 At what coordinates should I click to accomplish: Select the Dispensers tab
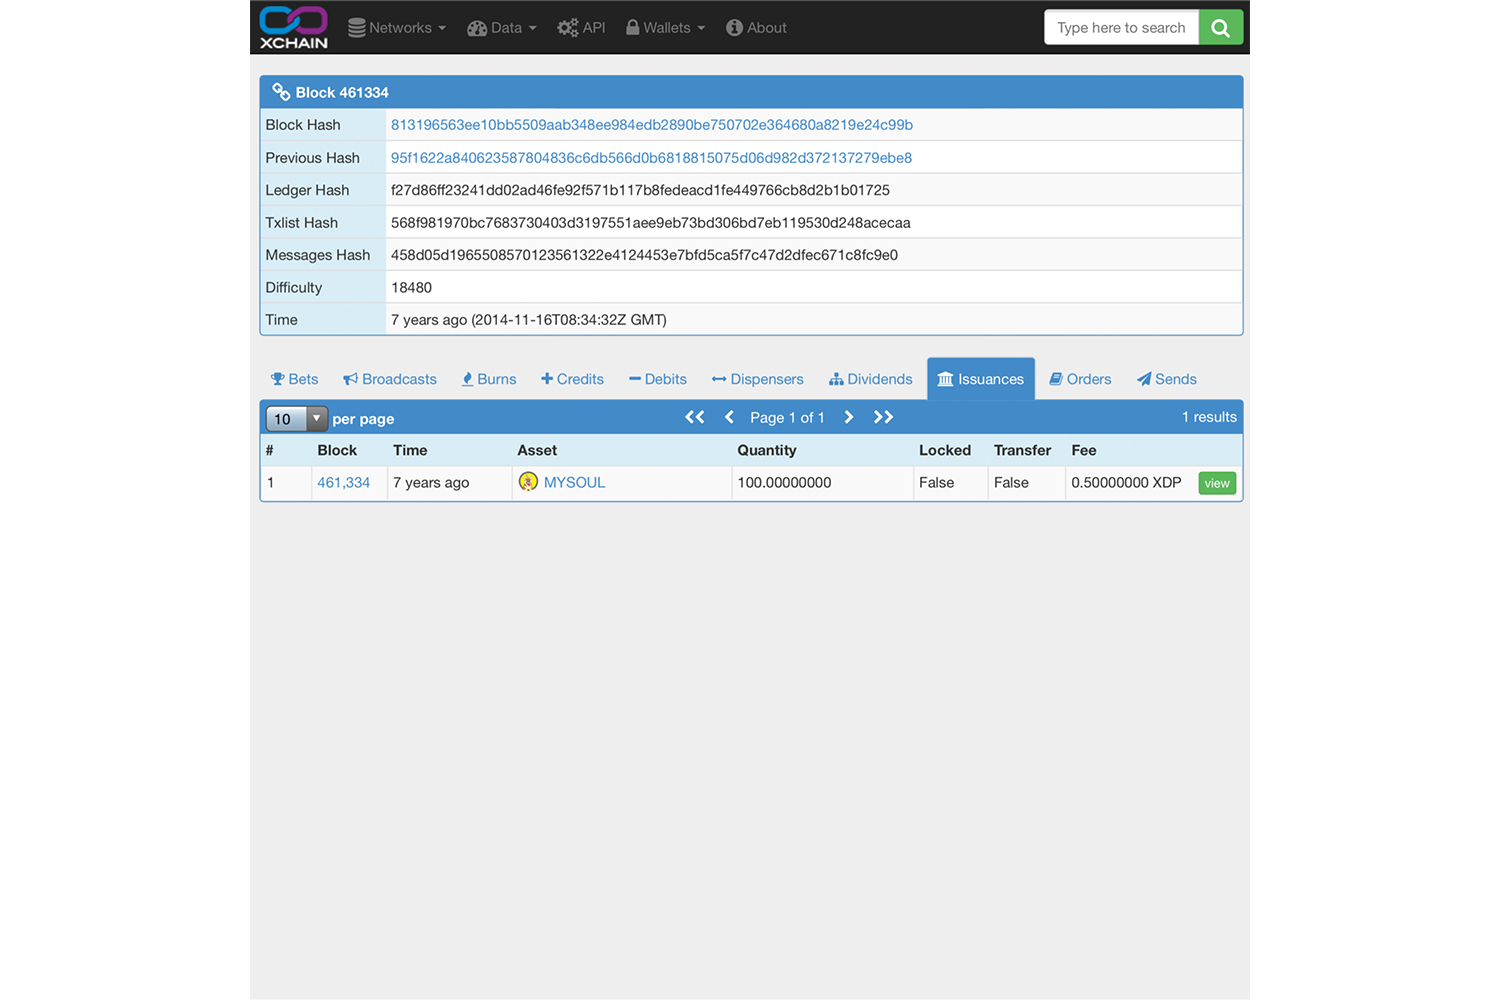(757, 379)
